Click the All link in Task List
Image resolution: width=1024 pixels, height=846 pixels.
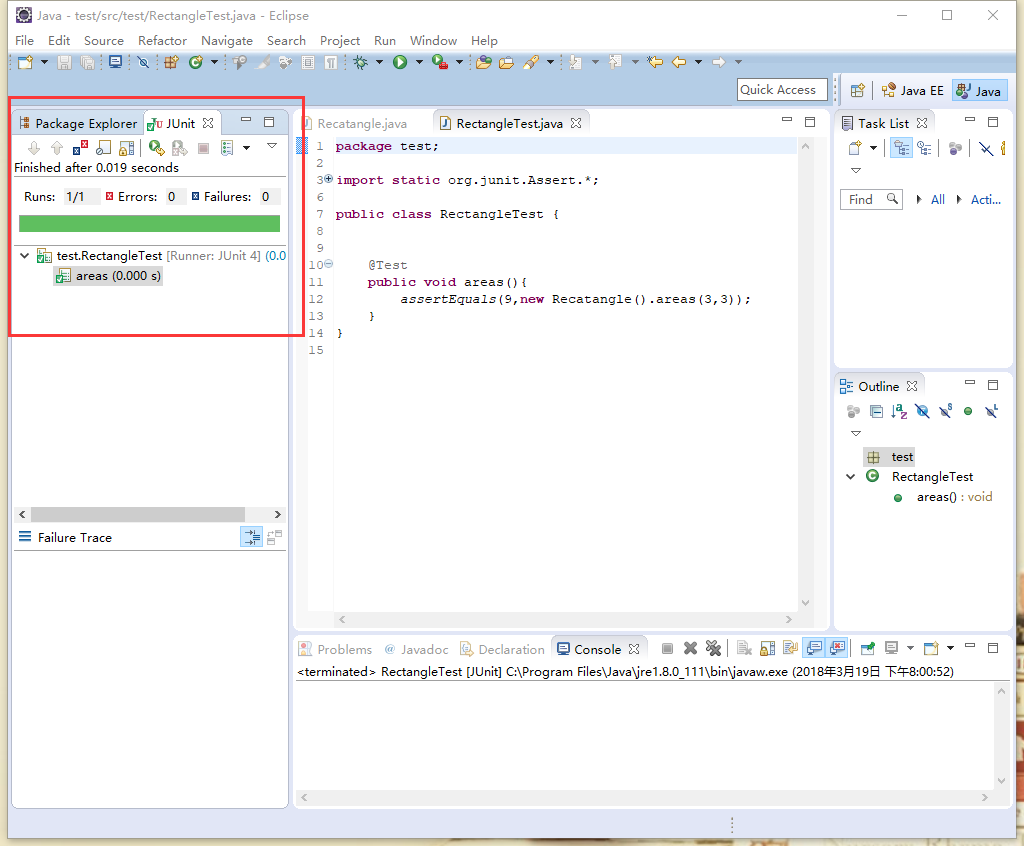[938, 199]
